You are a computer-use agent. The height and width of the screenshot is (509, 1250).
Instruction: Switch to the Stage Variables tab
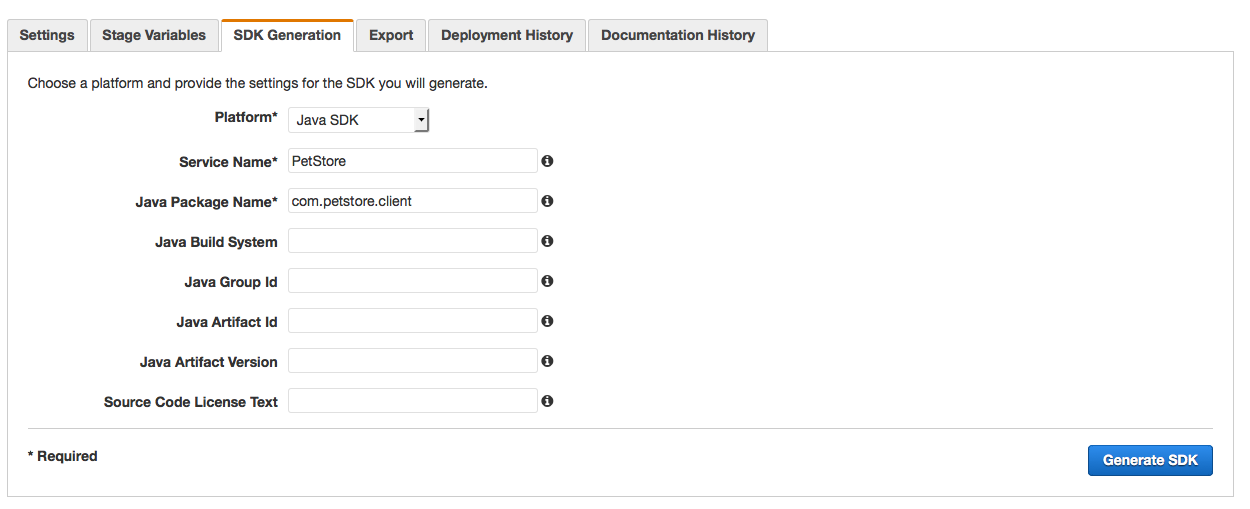[x=154, y=35]
